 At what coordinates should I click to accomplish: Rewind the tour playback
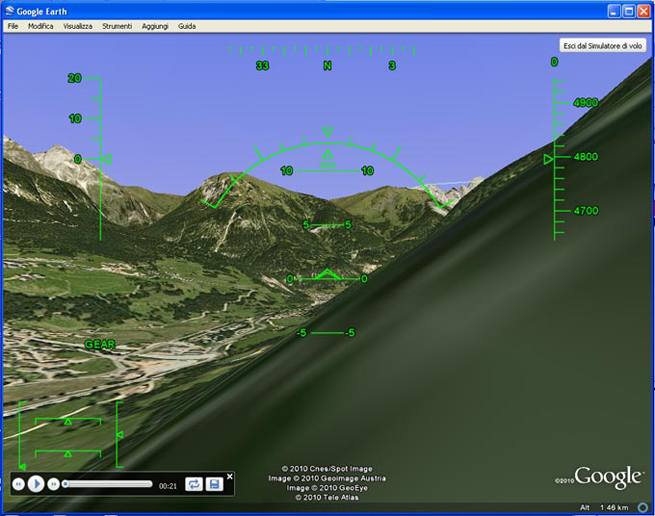(18, 484)
